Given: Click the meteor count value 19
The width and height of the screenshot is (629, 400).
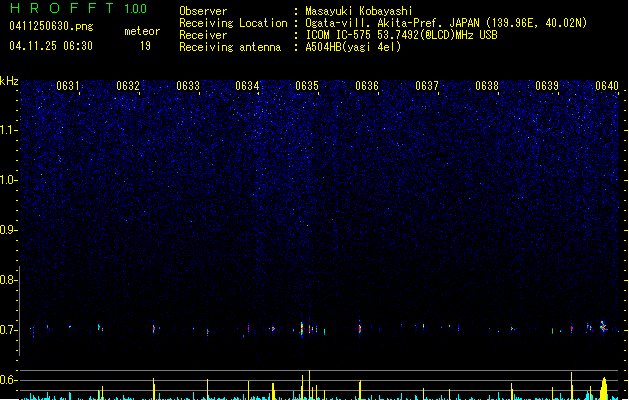Looking at the screenshot, I should pos(145,46).
